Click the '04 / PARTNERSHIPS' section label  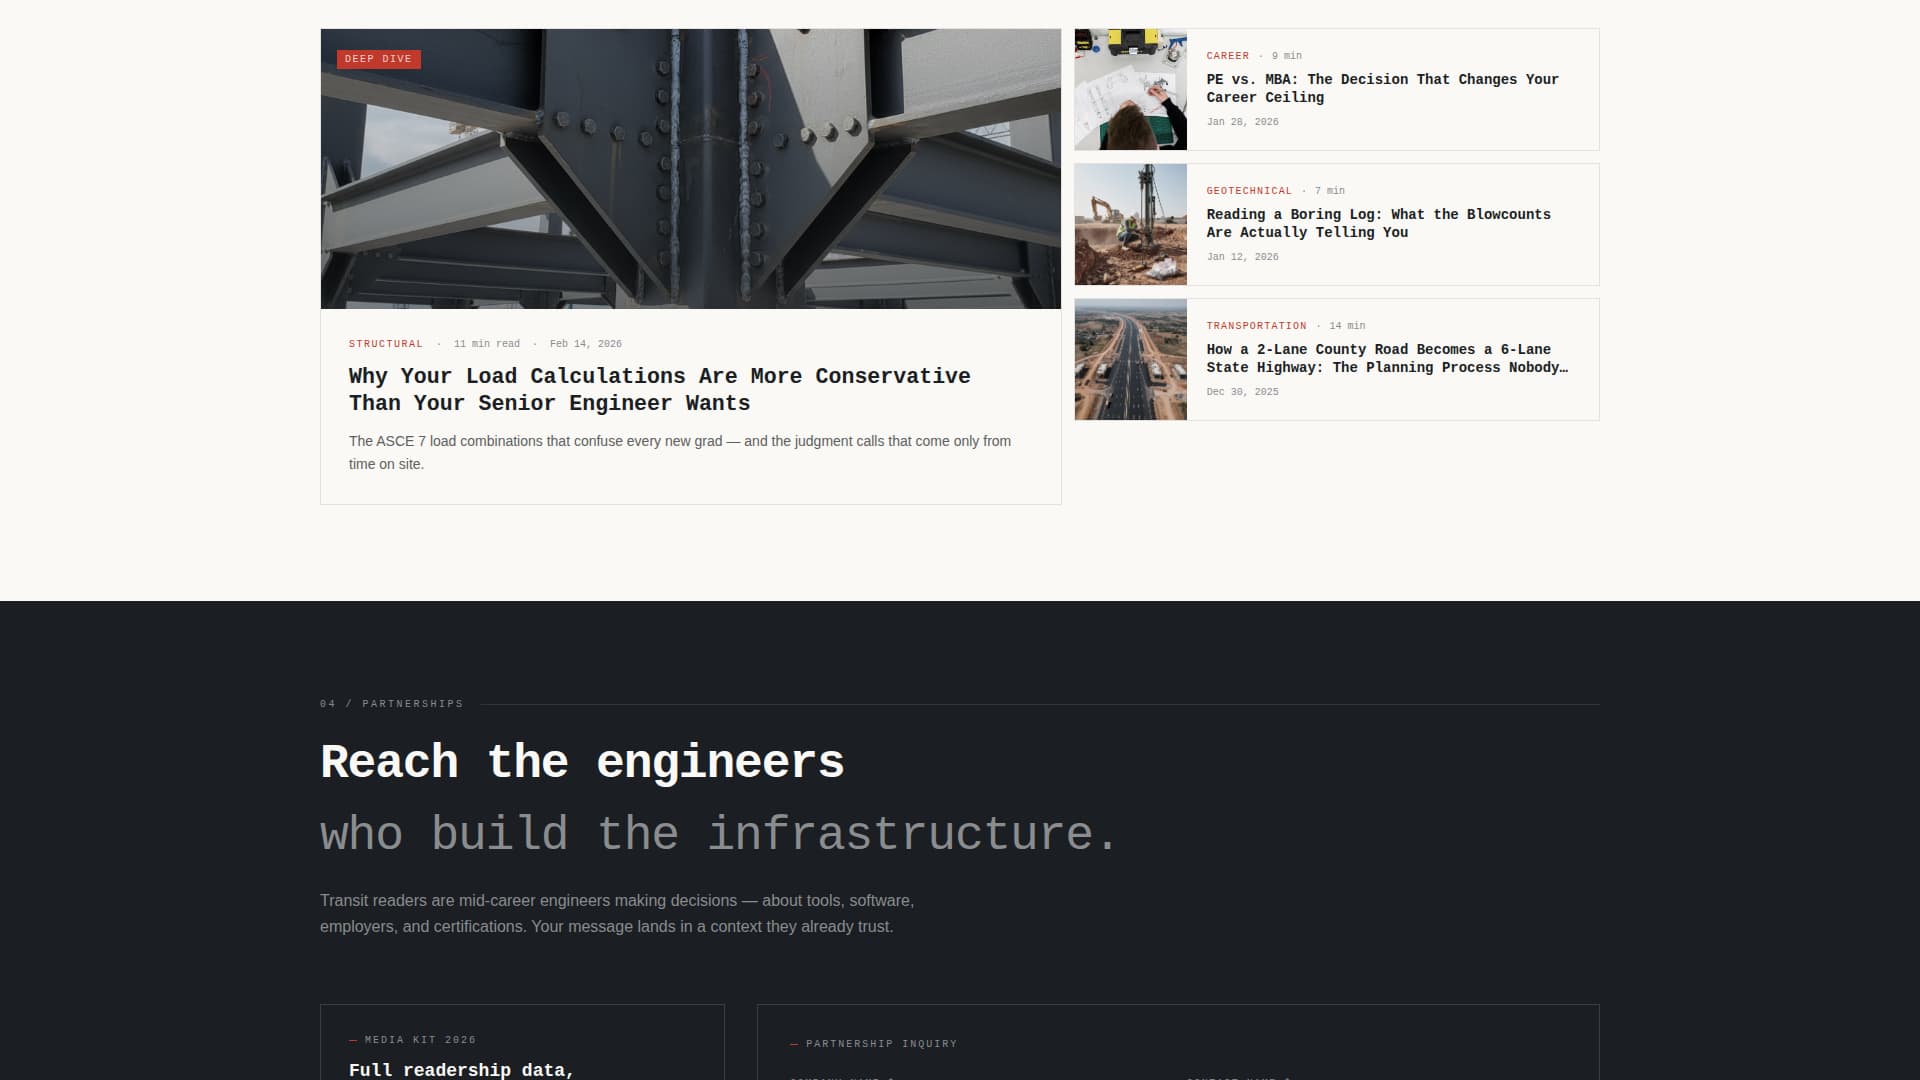click(391, 704)
